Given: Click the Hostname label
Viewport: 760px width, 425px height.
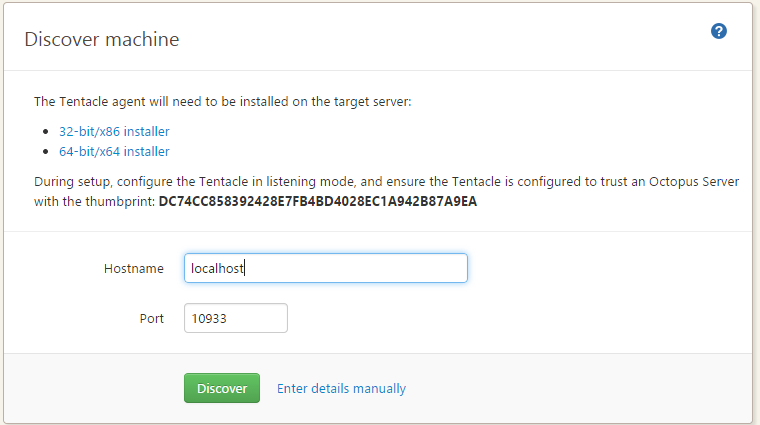Looking at the screenshot, I should pyautogui.click(x=133, y=268).
